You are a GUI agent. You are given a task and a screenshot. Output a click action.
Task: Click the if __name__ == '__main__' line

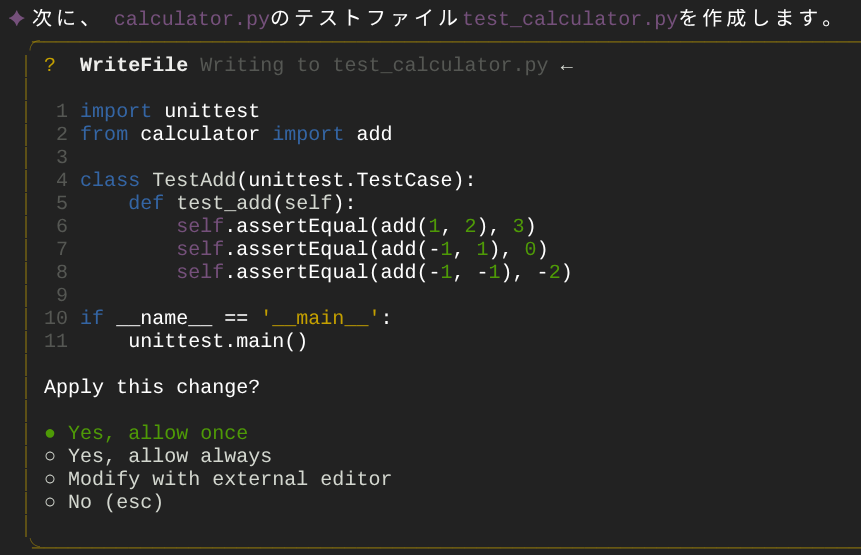pos(236,318)
